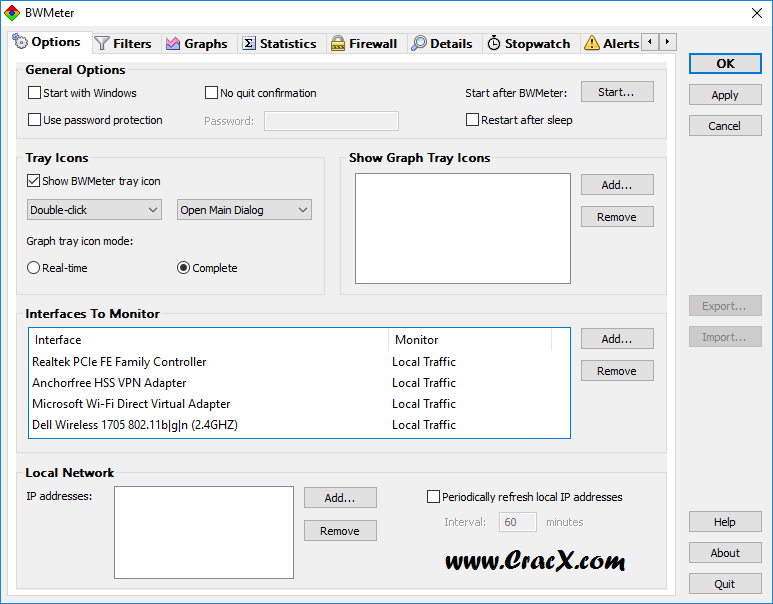Click Remove for Interfaces To Monitor
773x604 pixels.
coord(617,371)
